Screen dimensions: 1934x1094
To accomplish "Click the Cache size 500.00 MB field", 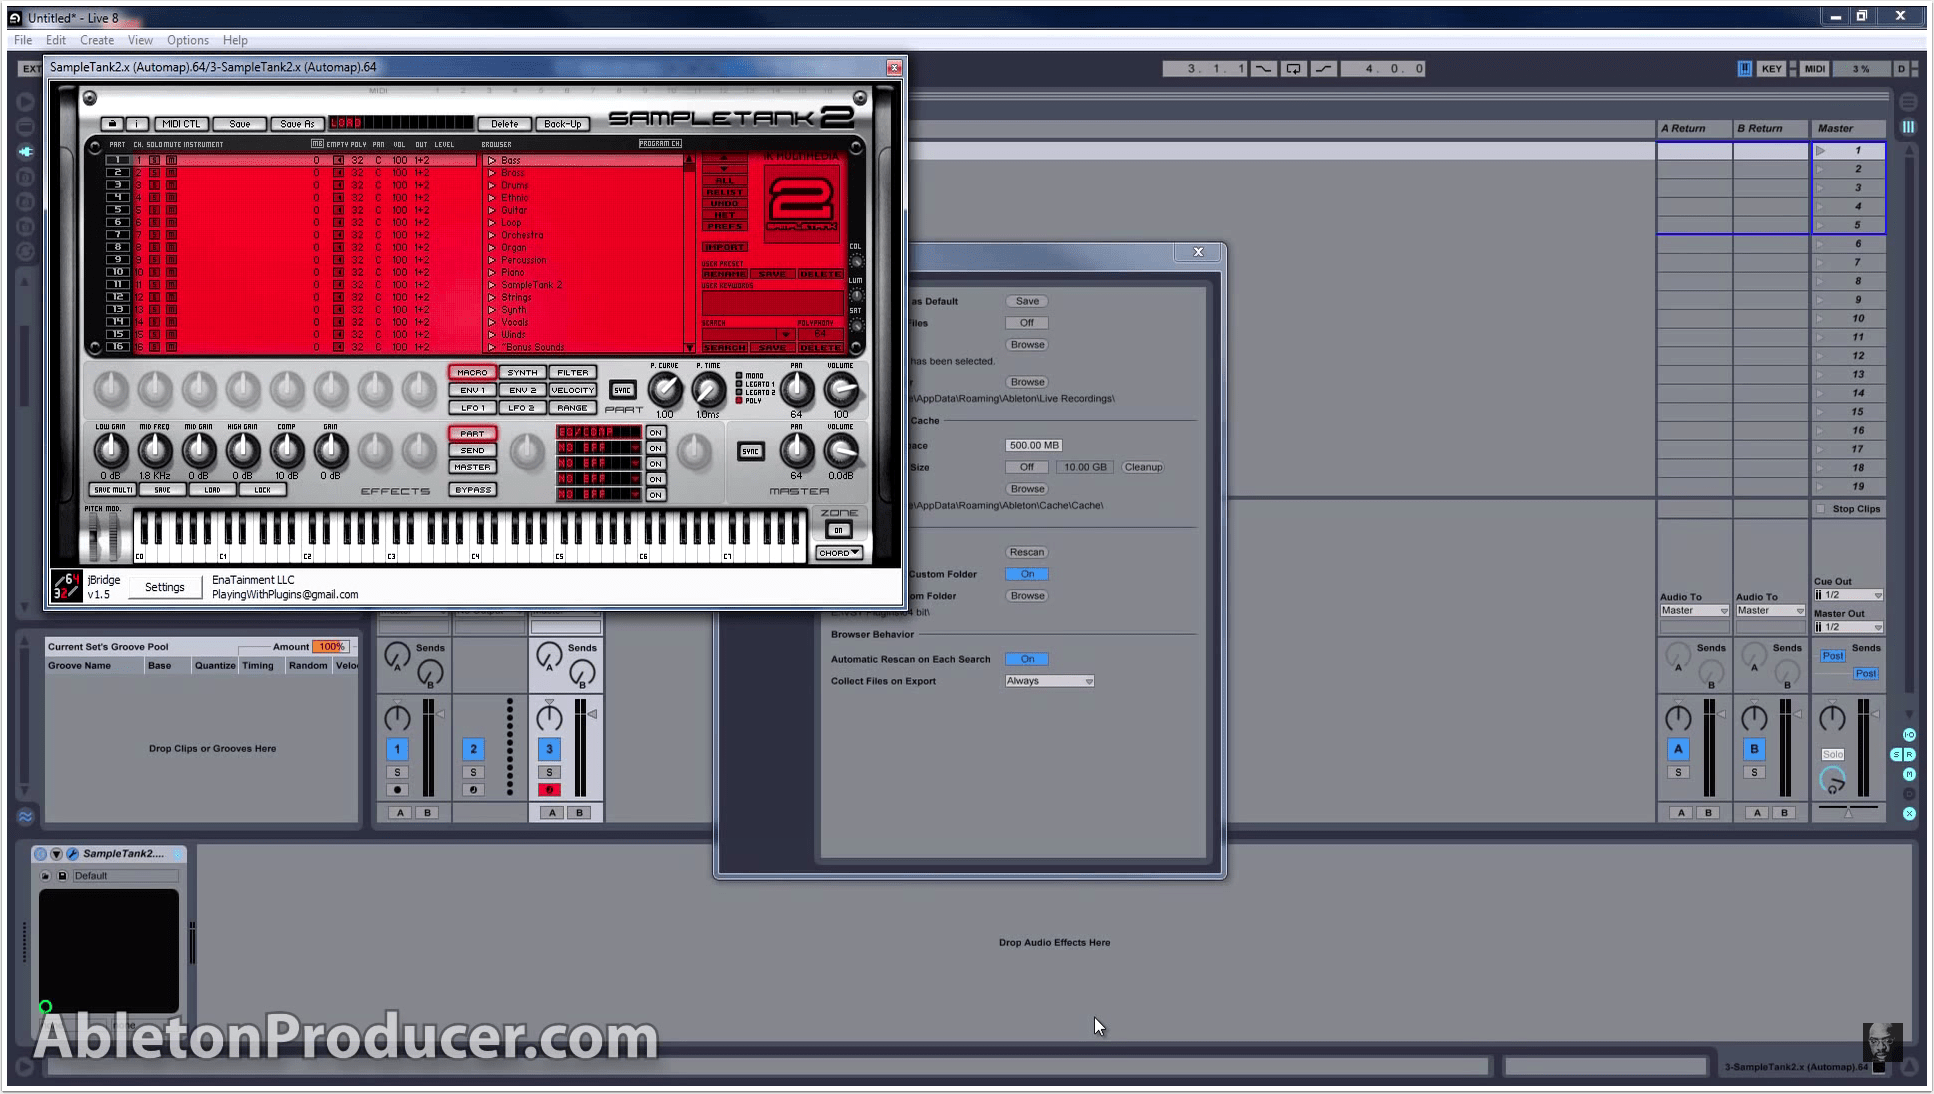I will [1034, 445].
